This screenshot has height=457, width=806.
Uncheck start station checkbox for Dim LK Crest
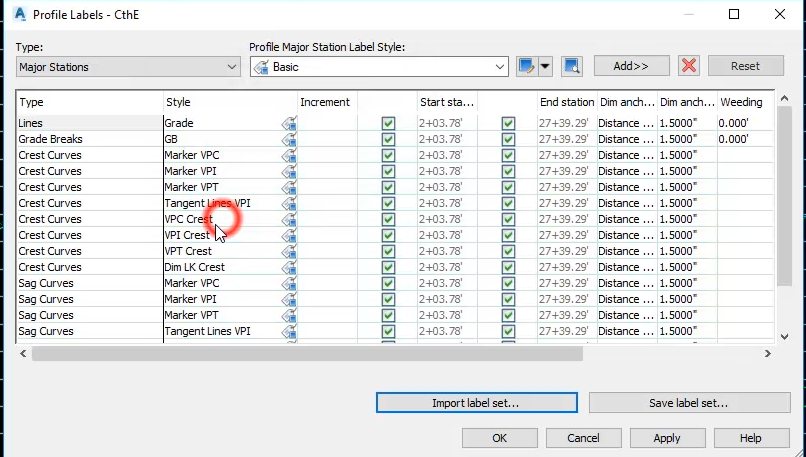coord(388,267)
